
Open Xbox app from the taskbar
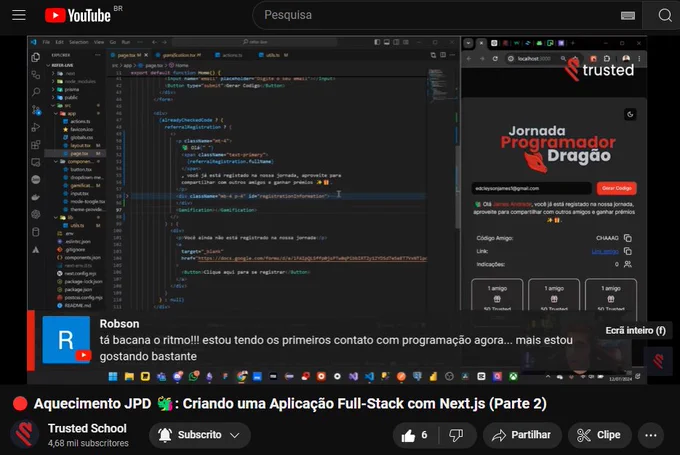tap(513, 376)
